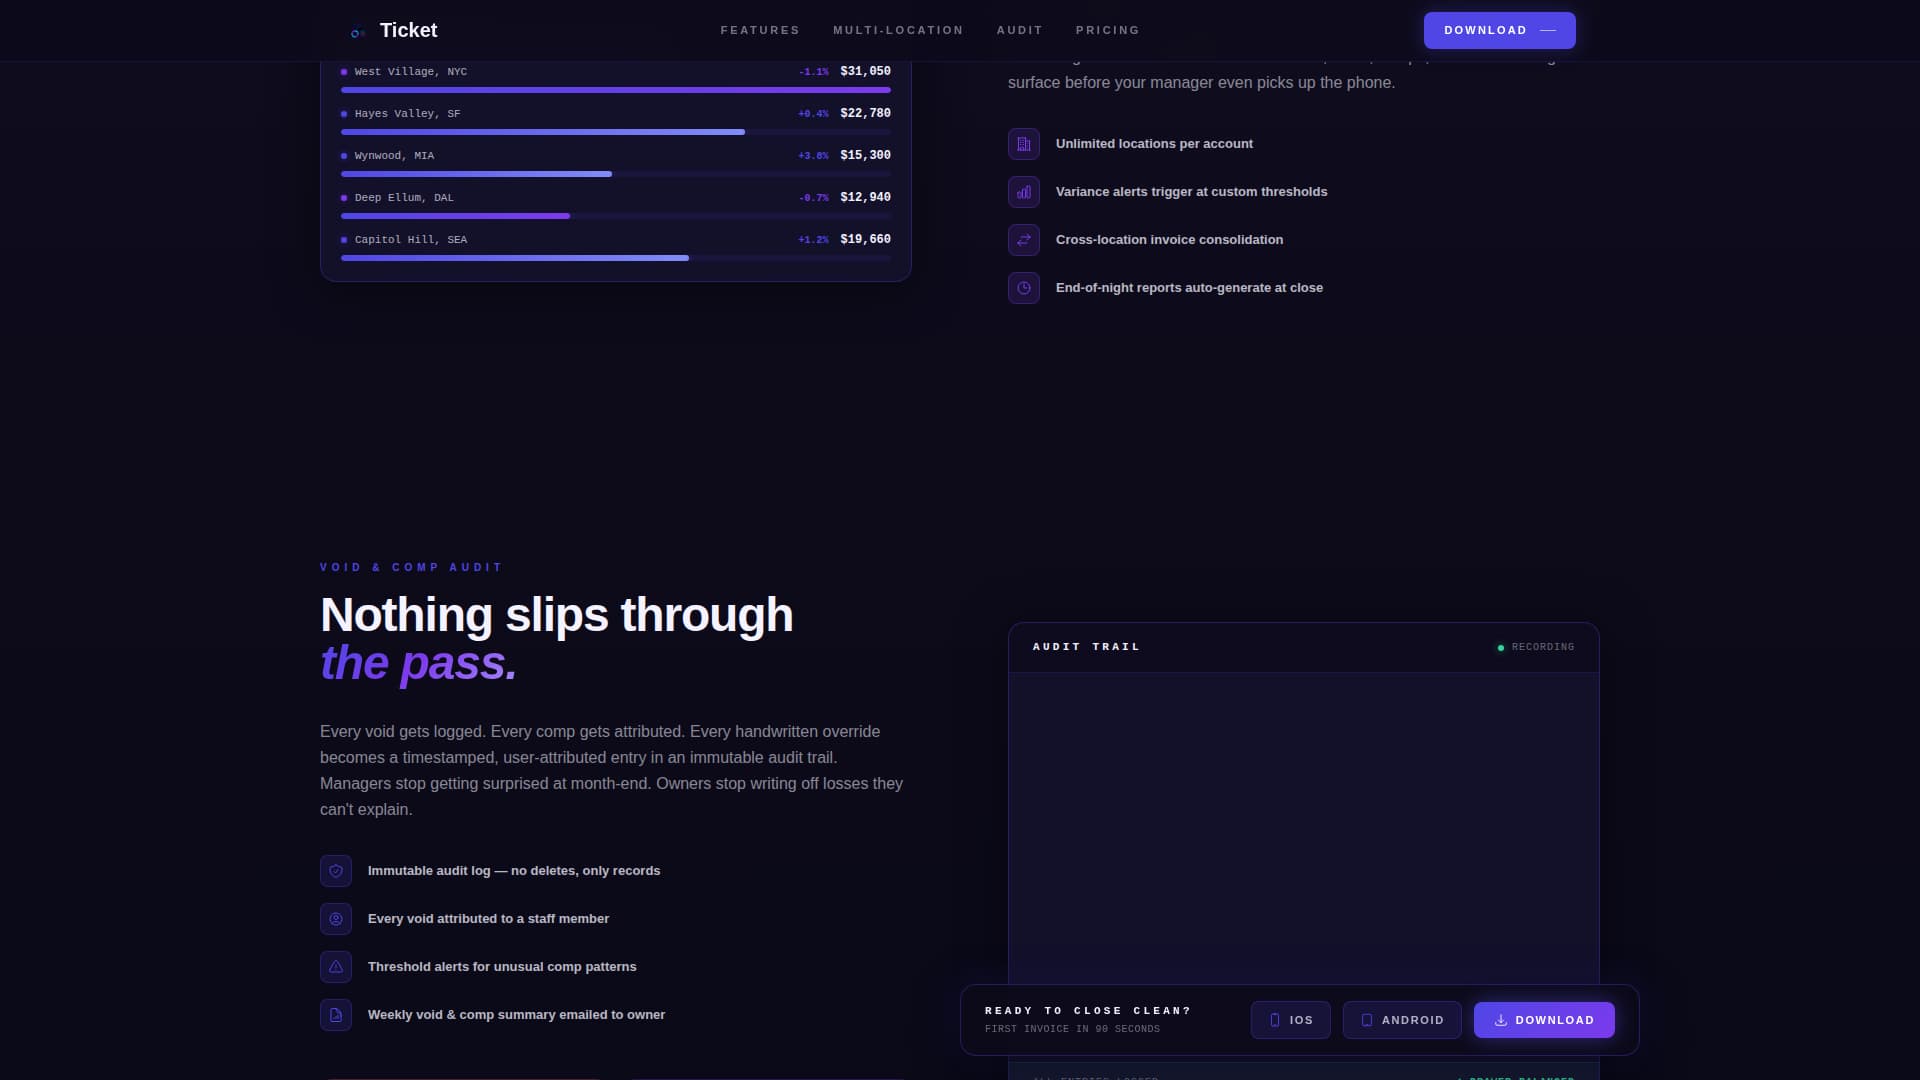This screenshot has height=1080, width=1920.
Task: Click 'Ready to close clean?' banner text
Action: point(1088,1011)
